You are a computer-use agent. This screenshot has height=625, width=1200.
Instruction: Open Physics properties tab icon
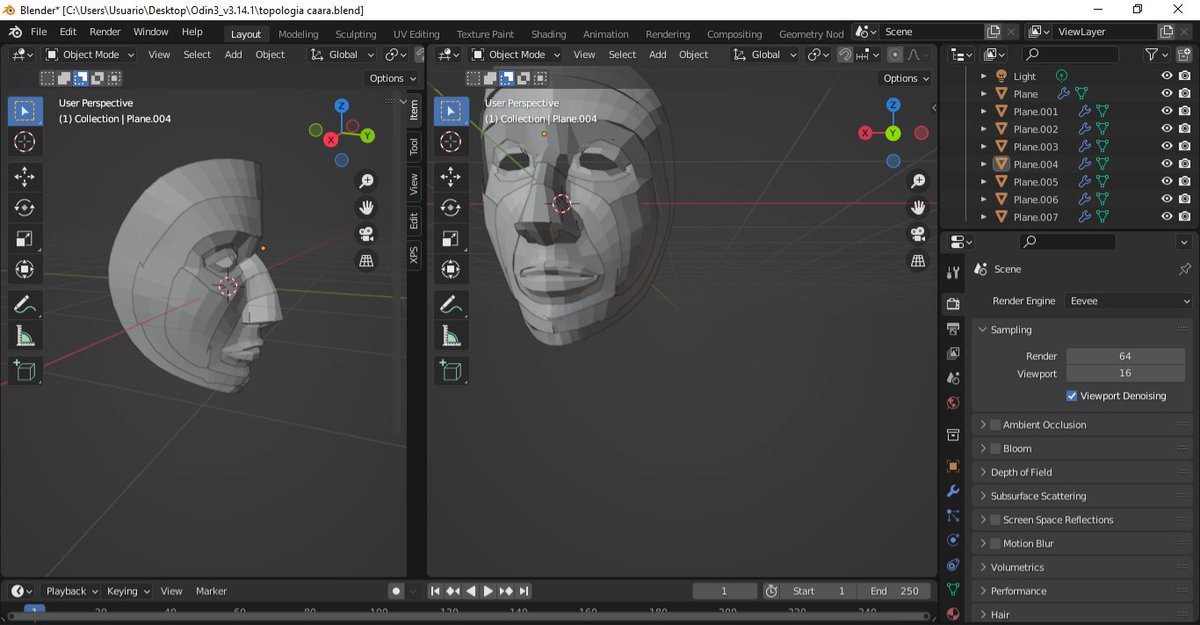(x=953, y=540)
